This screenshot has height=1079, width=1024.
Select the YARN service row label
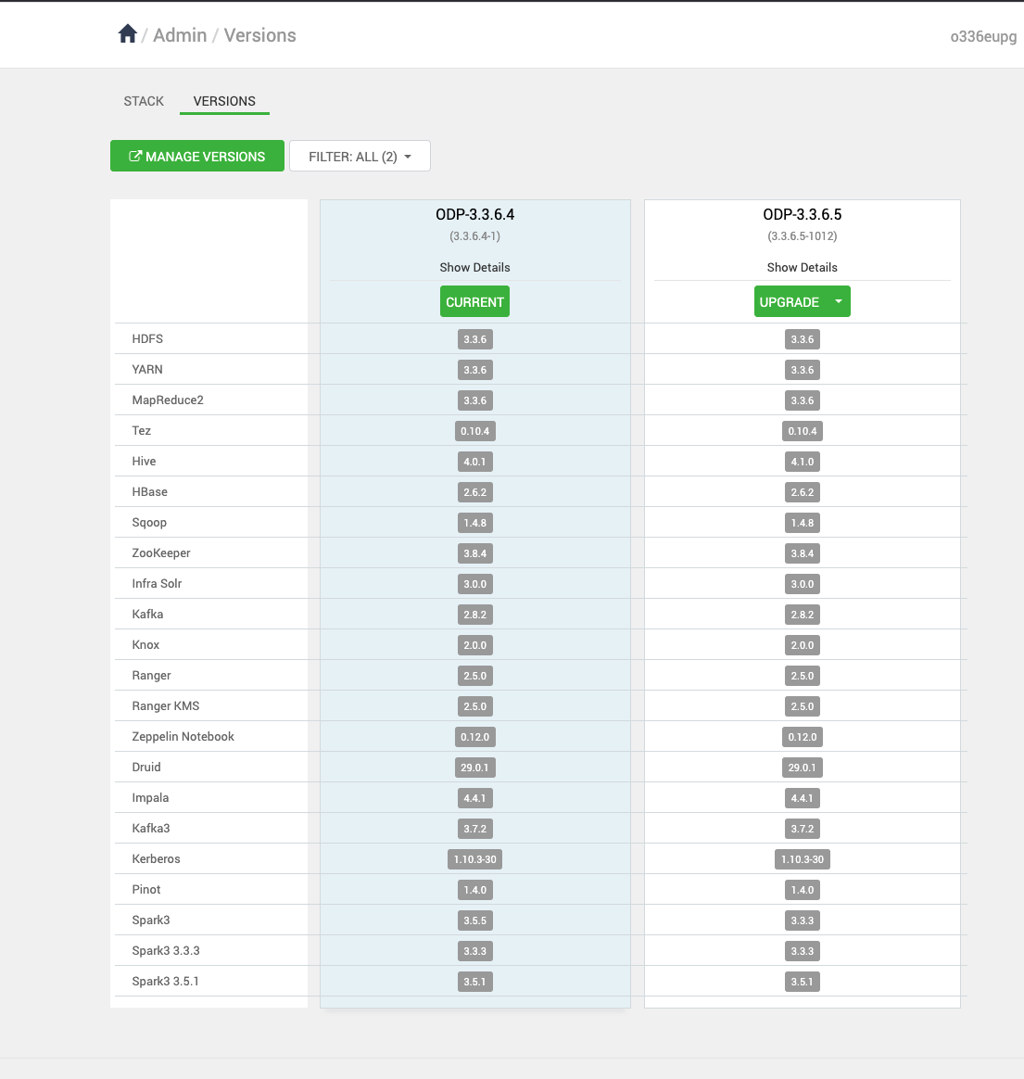coord(147,370)
